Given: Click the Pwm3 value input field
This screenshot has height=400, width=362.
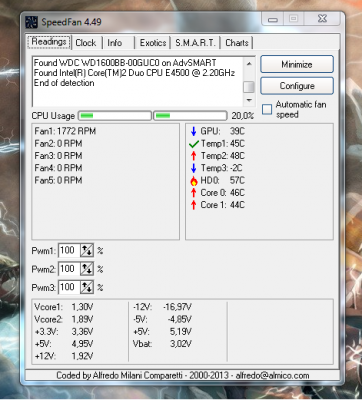Looking at the screenshot, I should coord(69,287).
